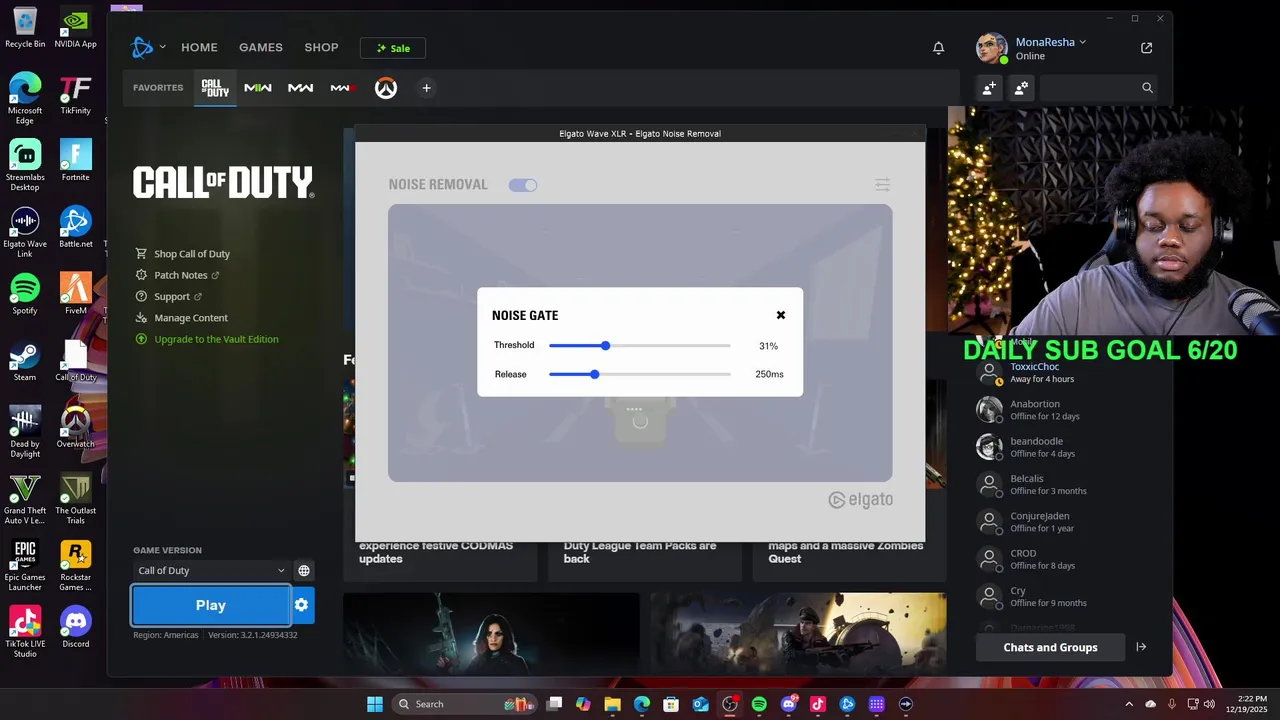Add a game to favorites with plus

[x=426, y=88]
